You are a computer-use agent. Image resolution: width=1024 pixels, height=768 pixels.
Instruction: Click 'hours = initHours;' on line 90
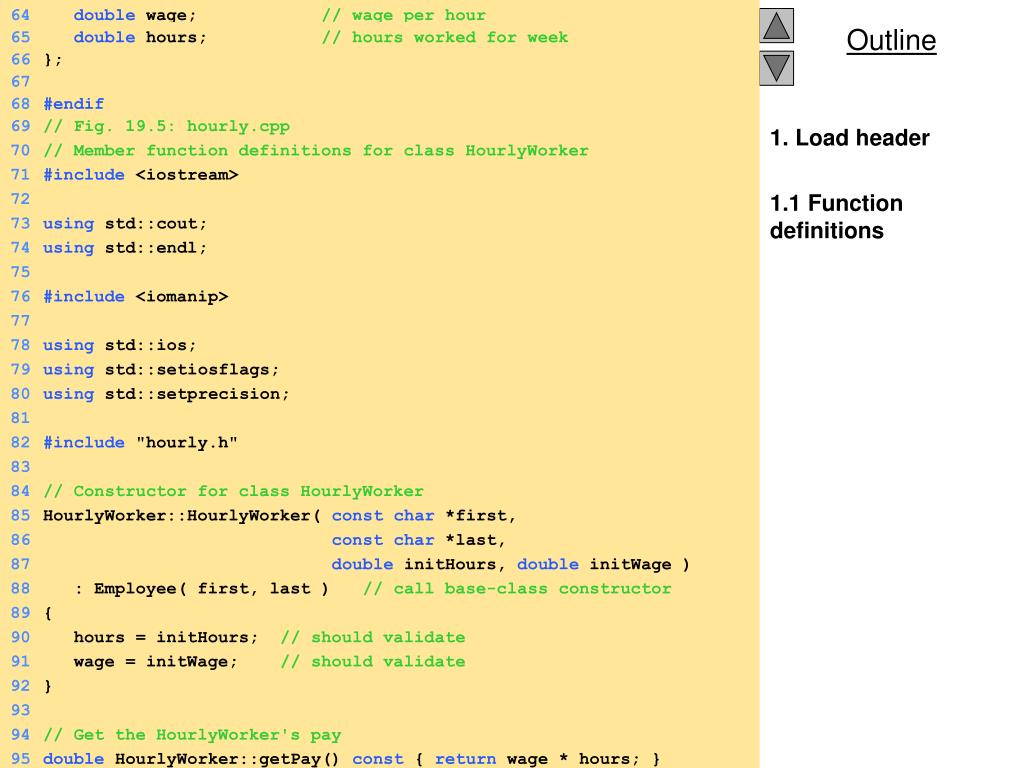pos(166,637)
